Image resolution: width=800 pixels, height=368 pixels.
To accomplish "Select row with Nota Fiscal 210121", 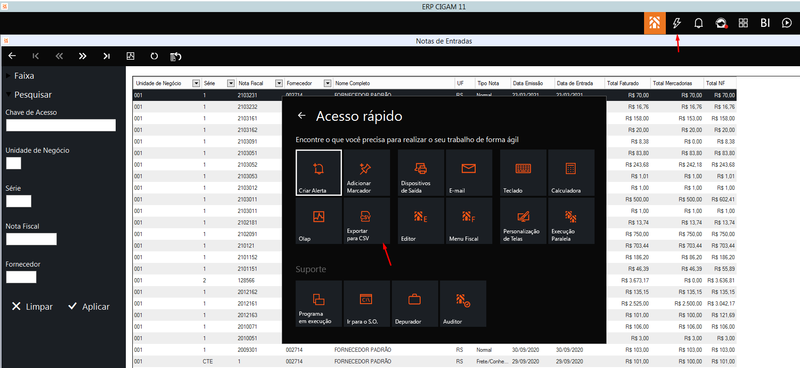I will coord(434,246).
